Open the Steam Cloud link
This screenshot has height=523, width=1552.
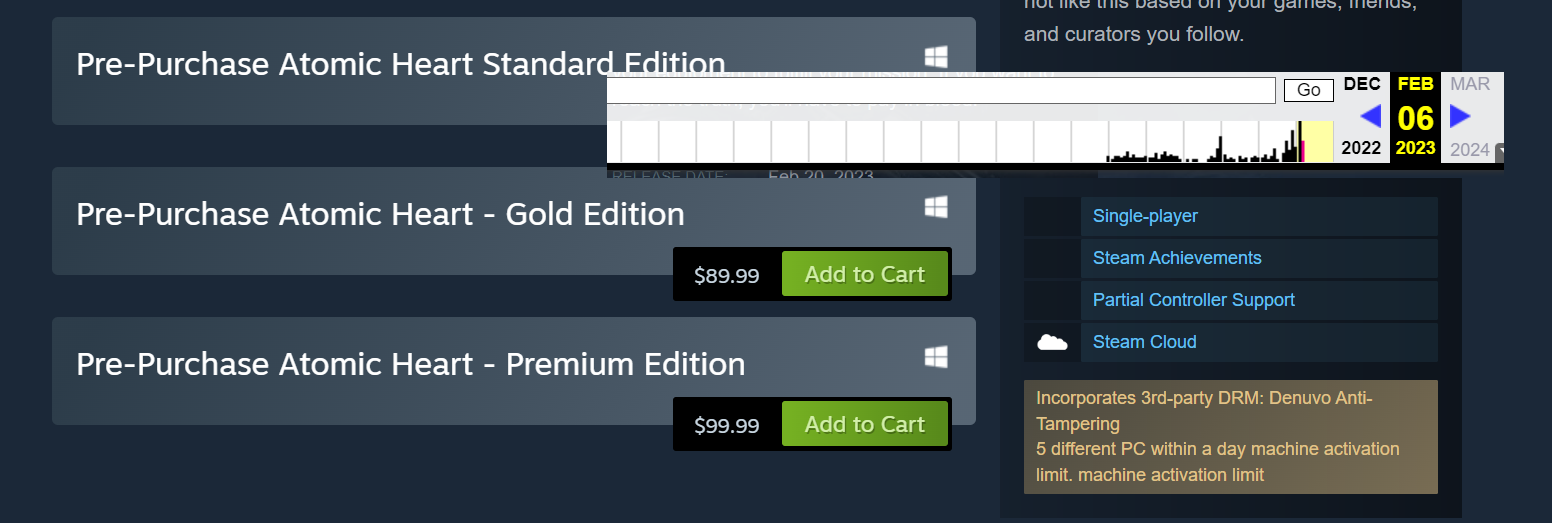click(x=1144, y=342)
